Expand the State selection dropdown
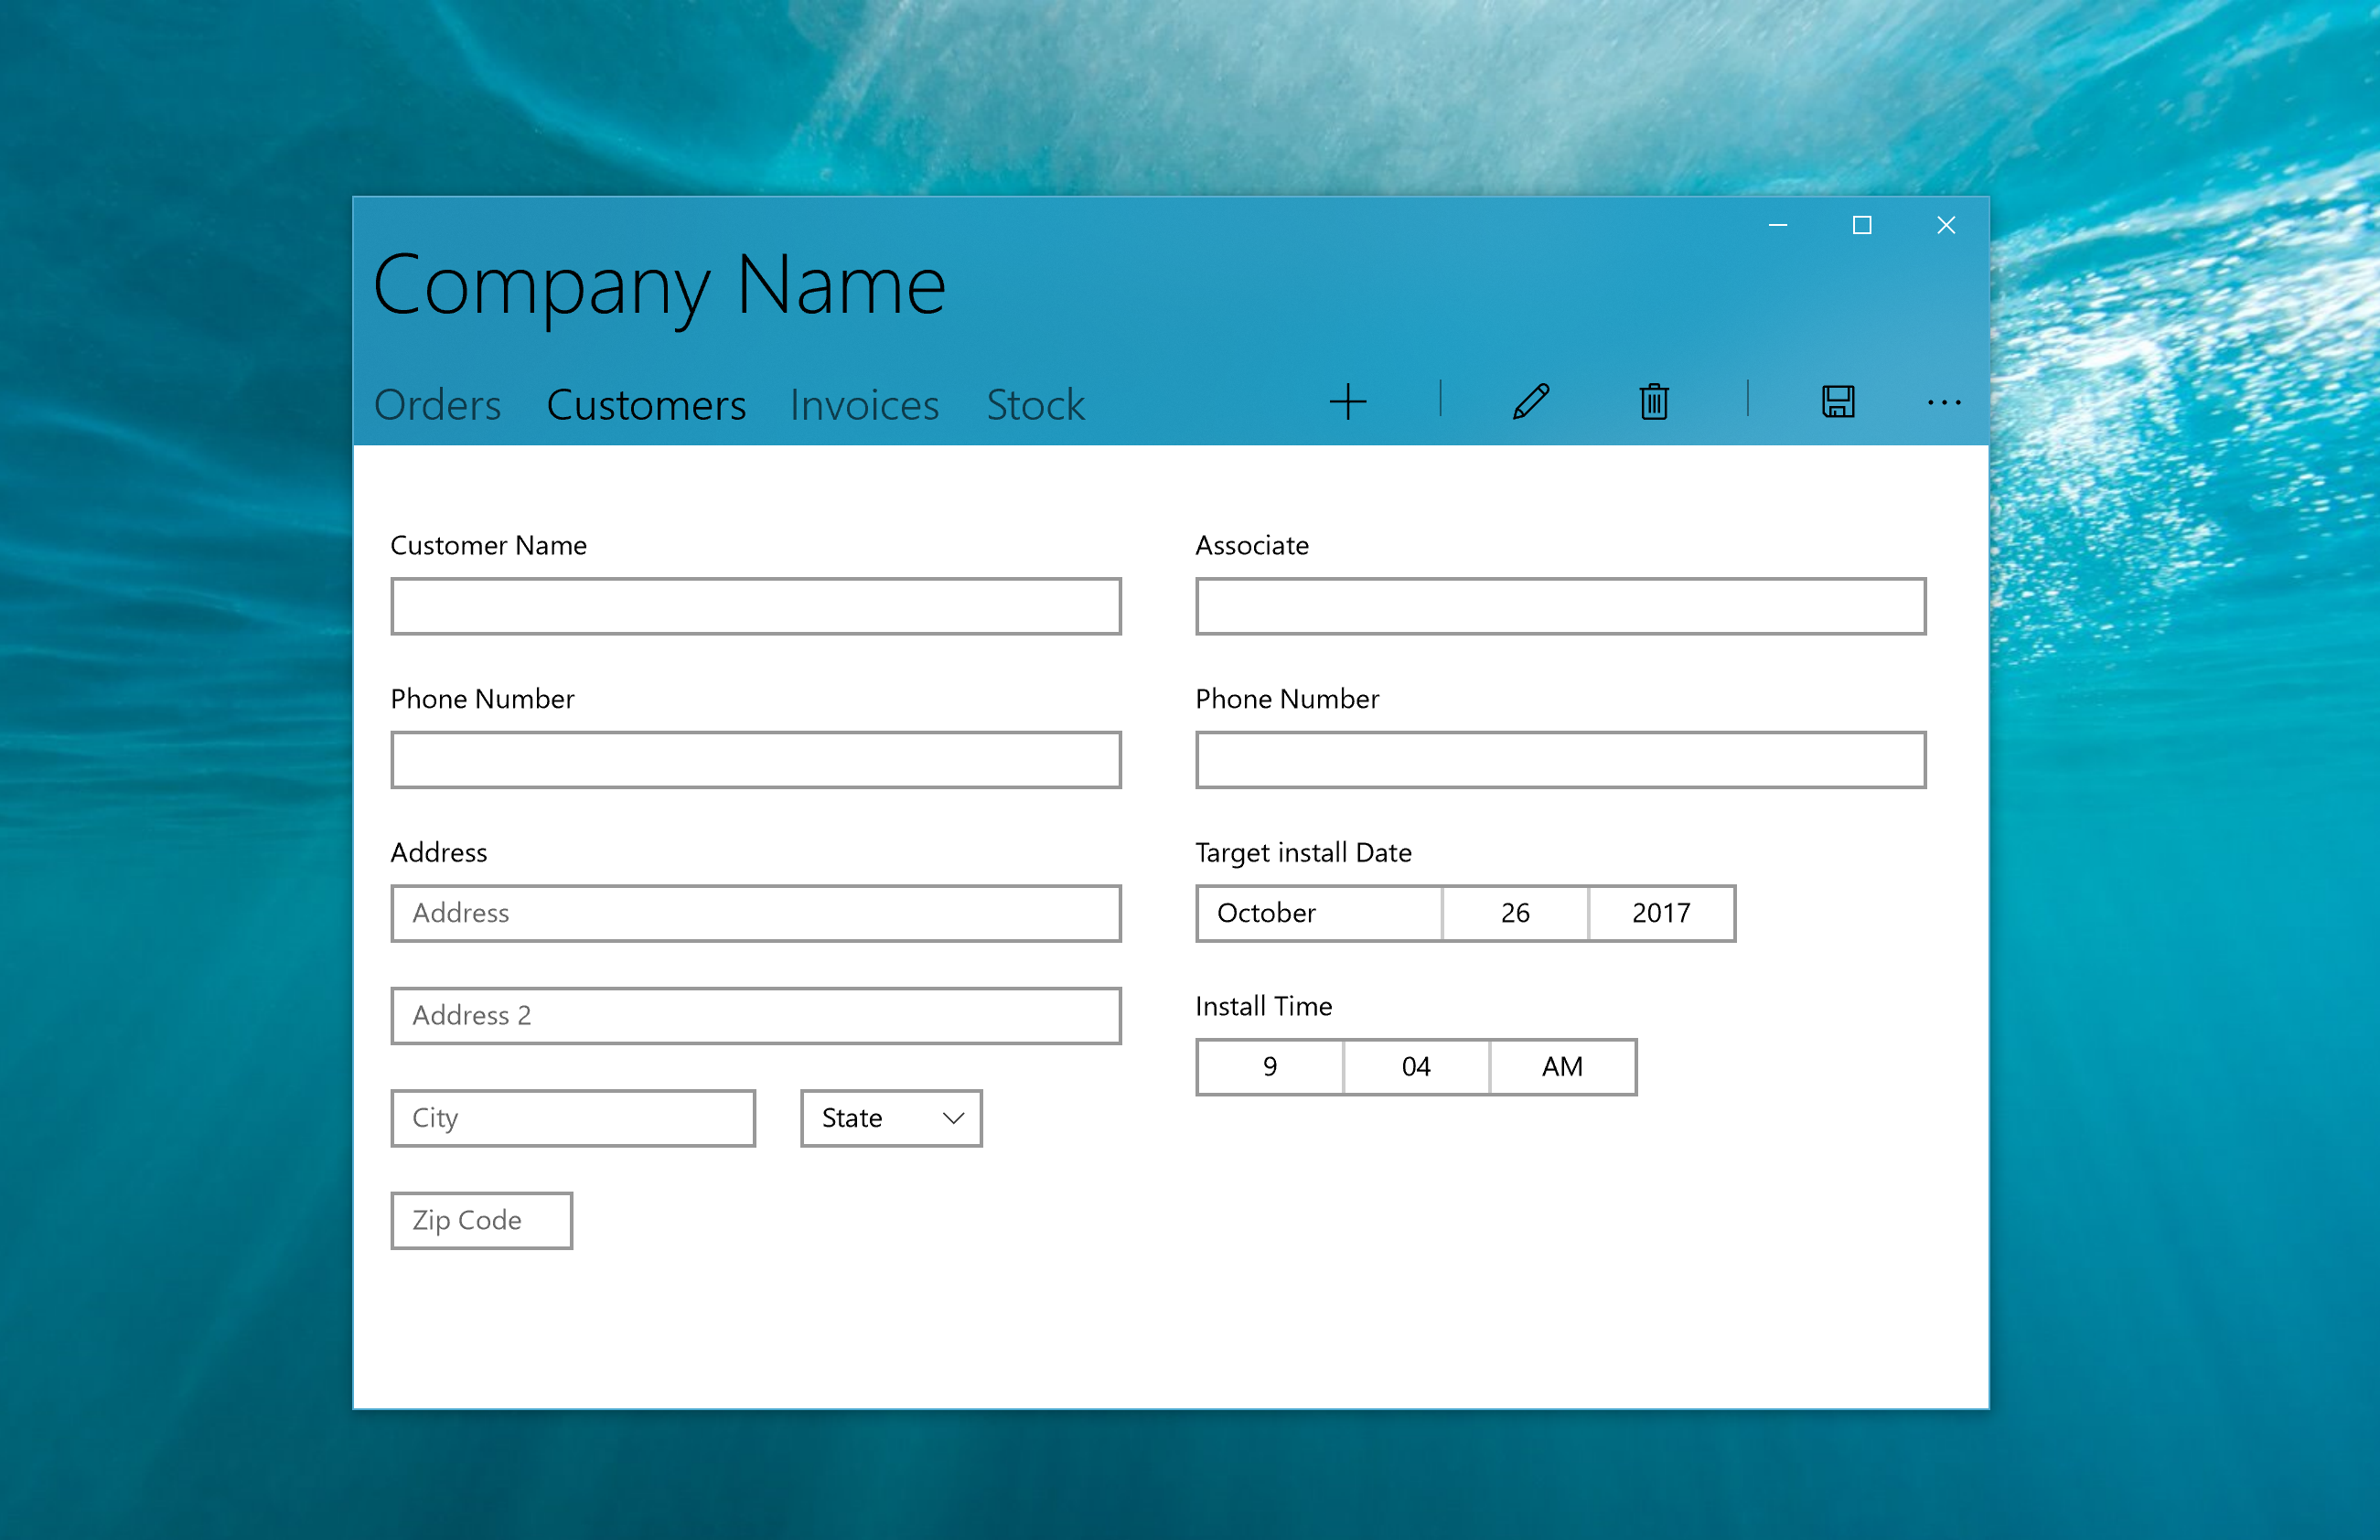This screenshot has width=2380, height=1540. pos(890,1117)
